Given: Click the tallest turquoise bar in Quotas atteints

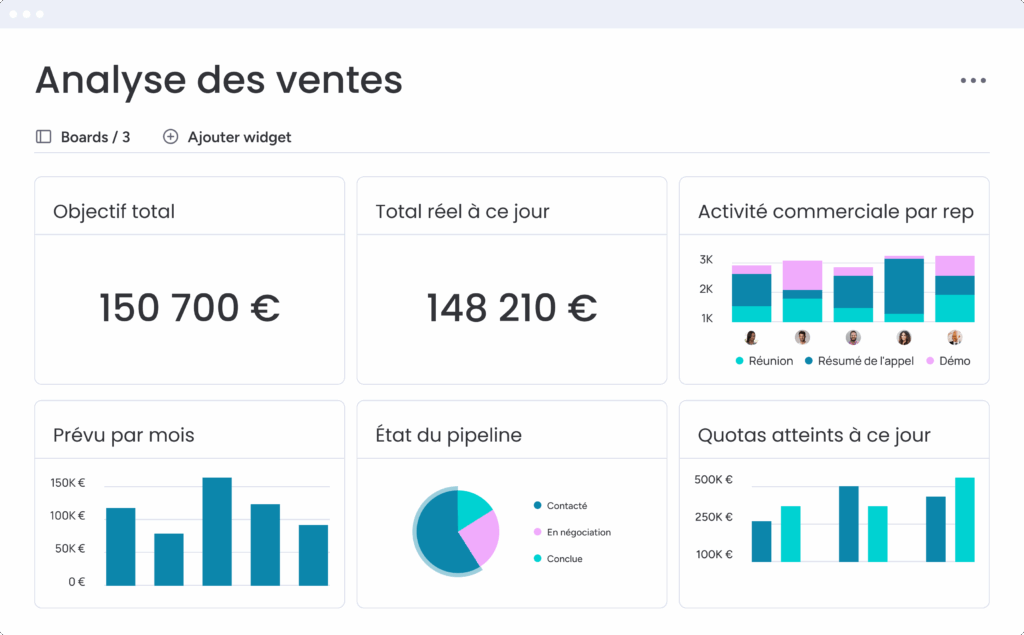Looking at the screenshot, I should 965,519.
